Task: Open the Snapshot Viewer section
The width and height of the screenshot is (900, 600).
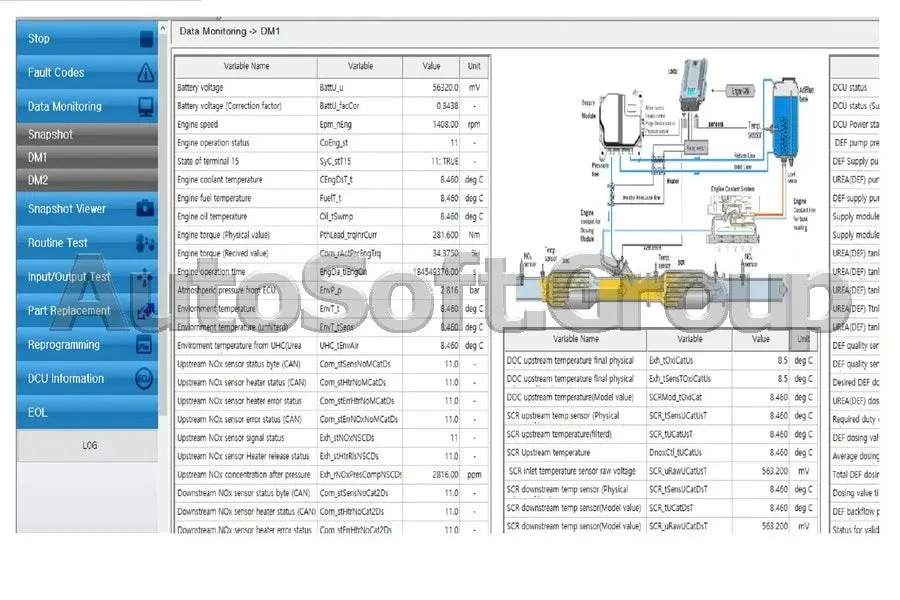Action: 87,208
